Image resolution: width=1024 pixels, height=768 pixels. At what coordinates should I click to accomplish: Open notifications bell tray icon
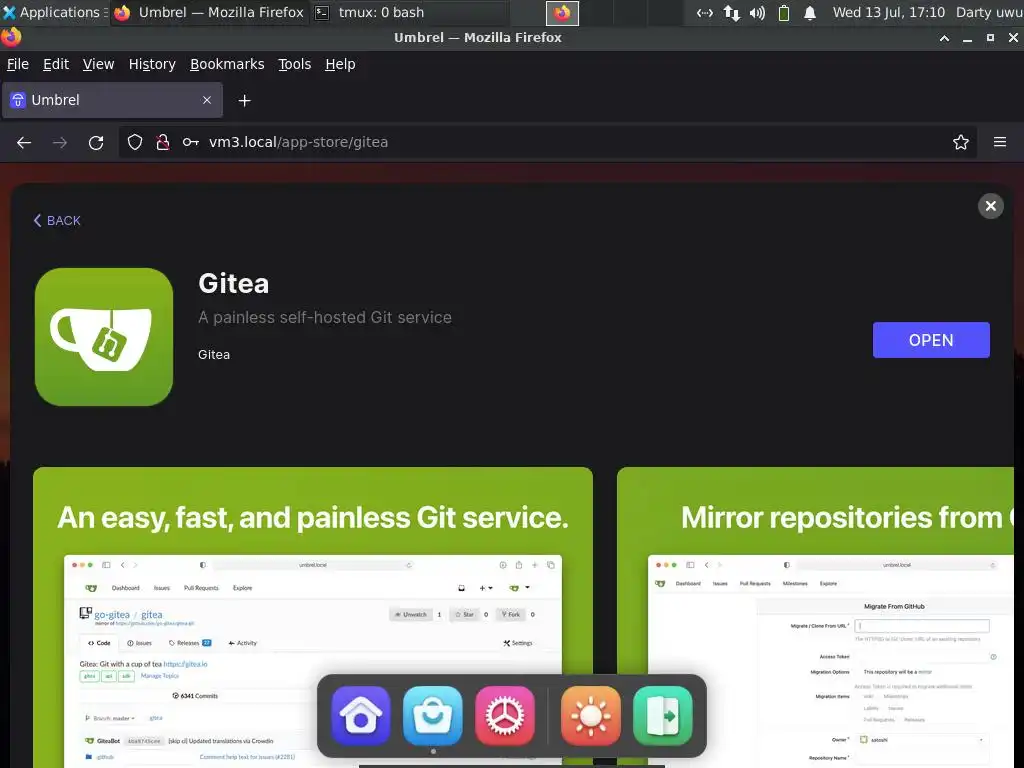click(x=810, y=13)
